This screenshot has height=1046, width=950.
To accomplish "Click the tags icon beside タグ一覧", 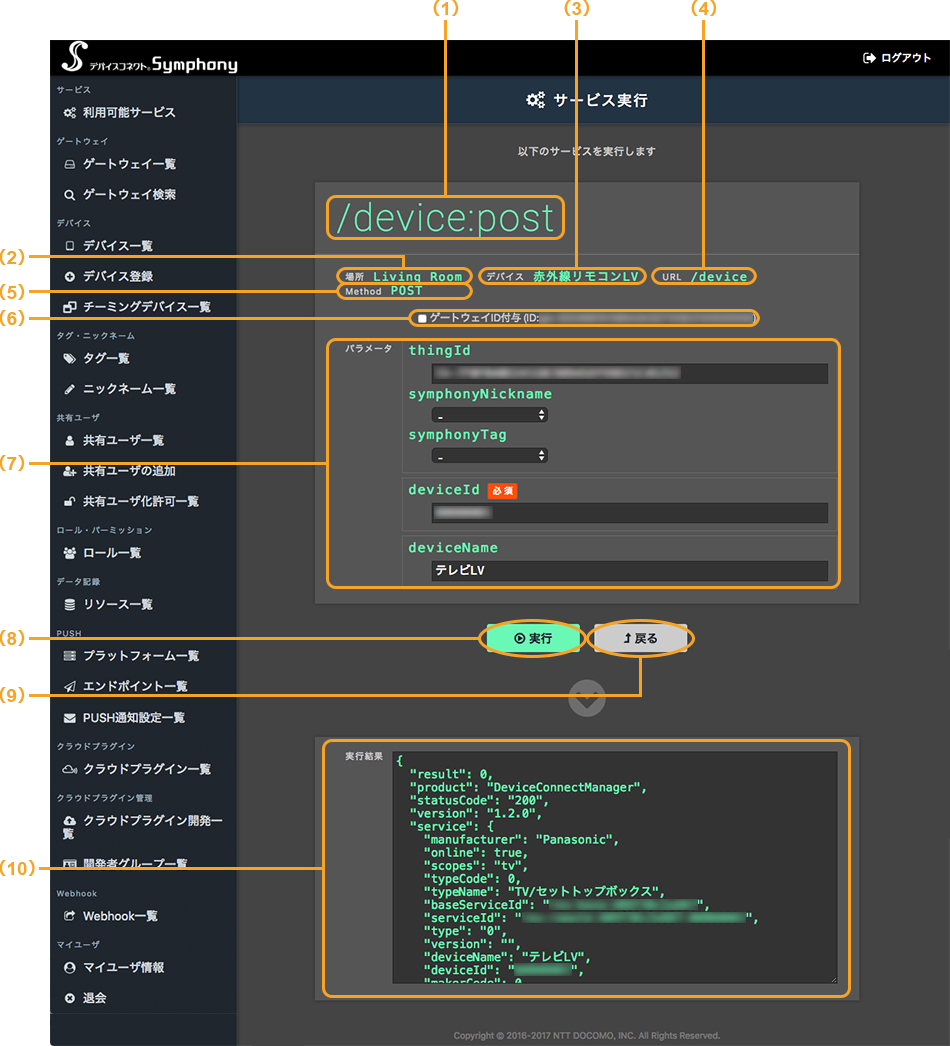I will (x=69, y=358).
